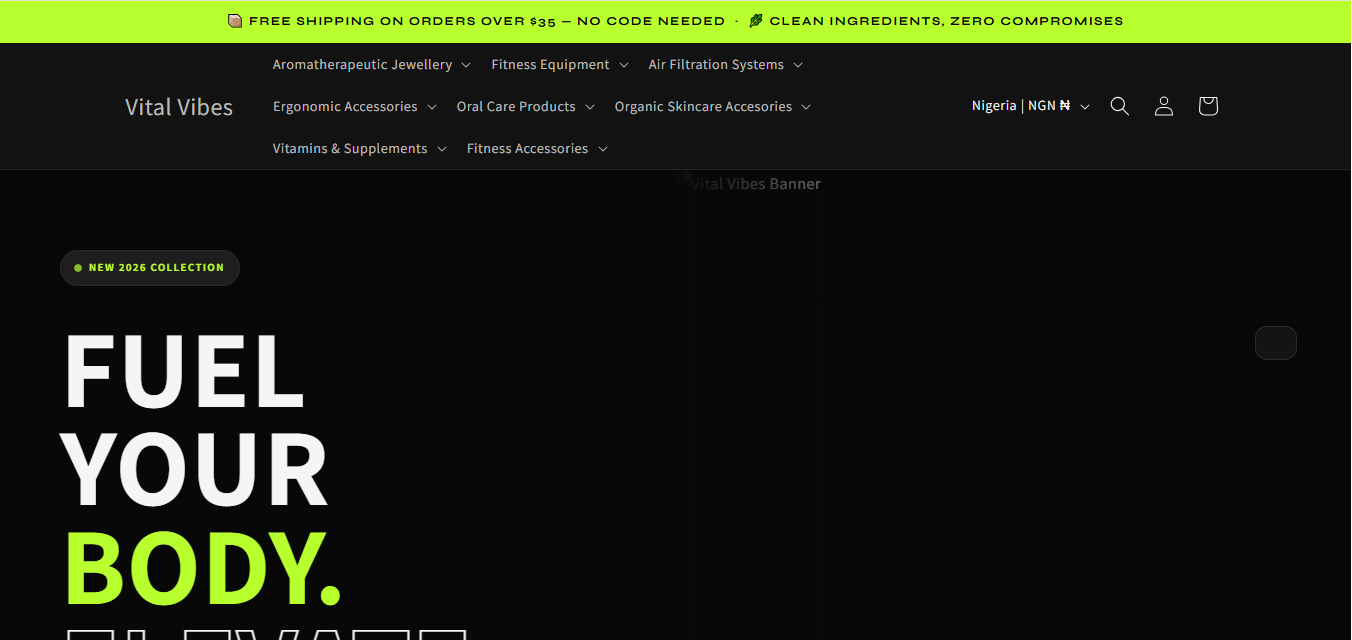1352x640 pixels.
Task: Expand Ergonomic Accessories menu
Action: click(354, 106)
